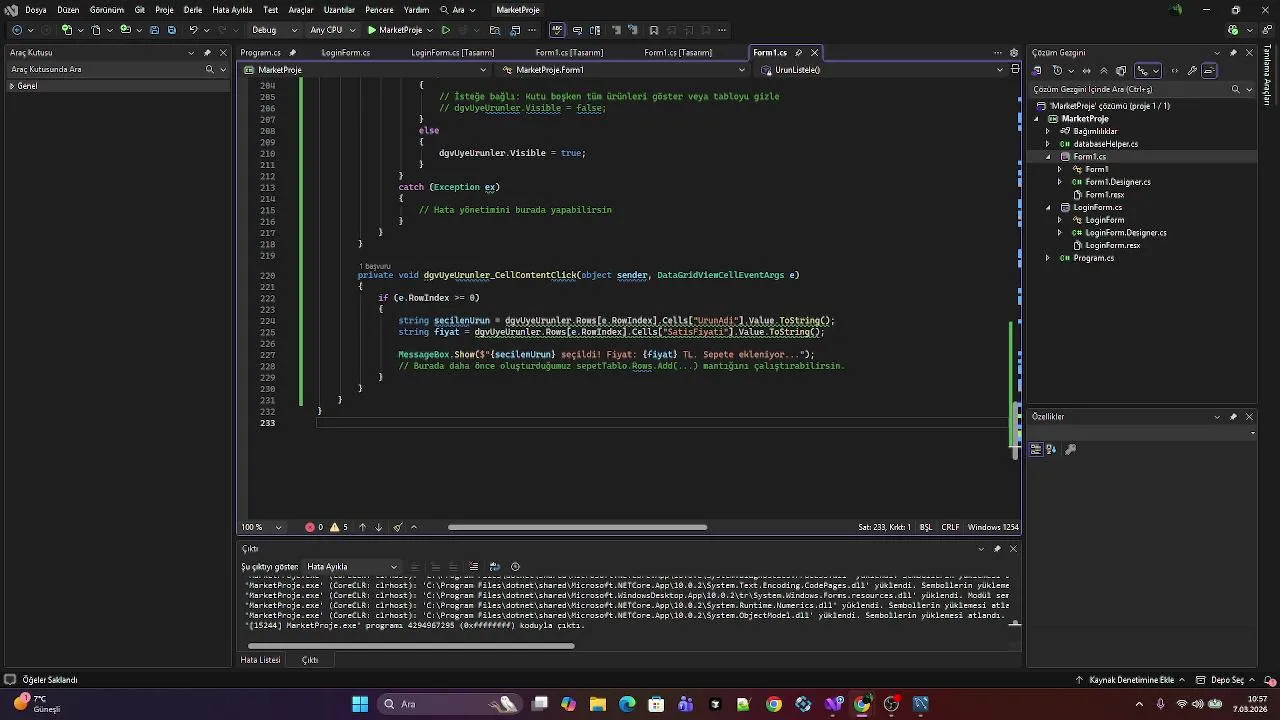Screen dimensions: 1280x720
Task: Open the Dosya menu
Action: (35, 9)
